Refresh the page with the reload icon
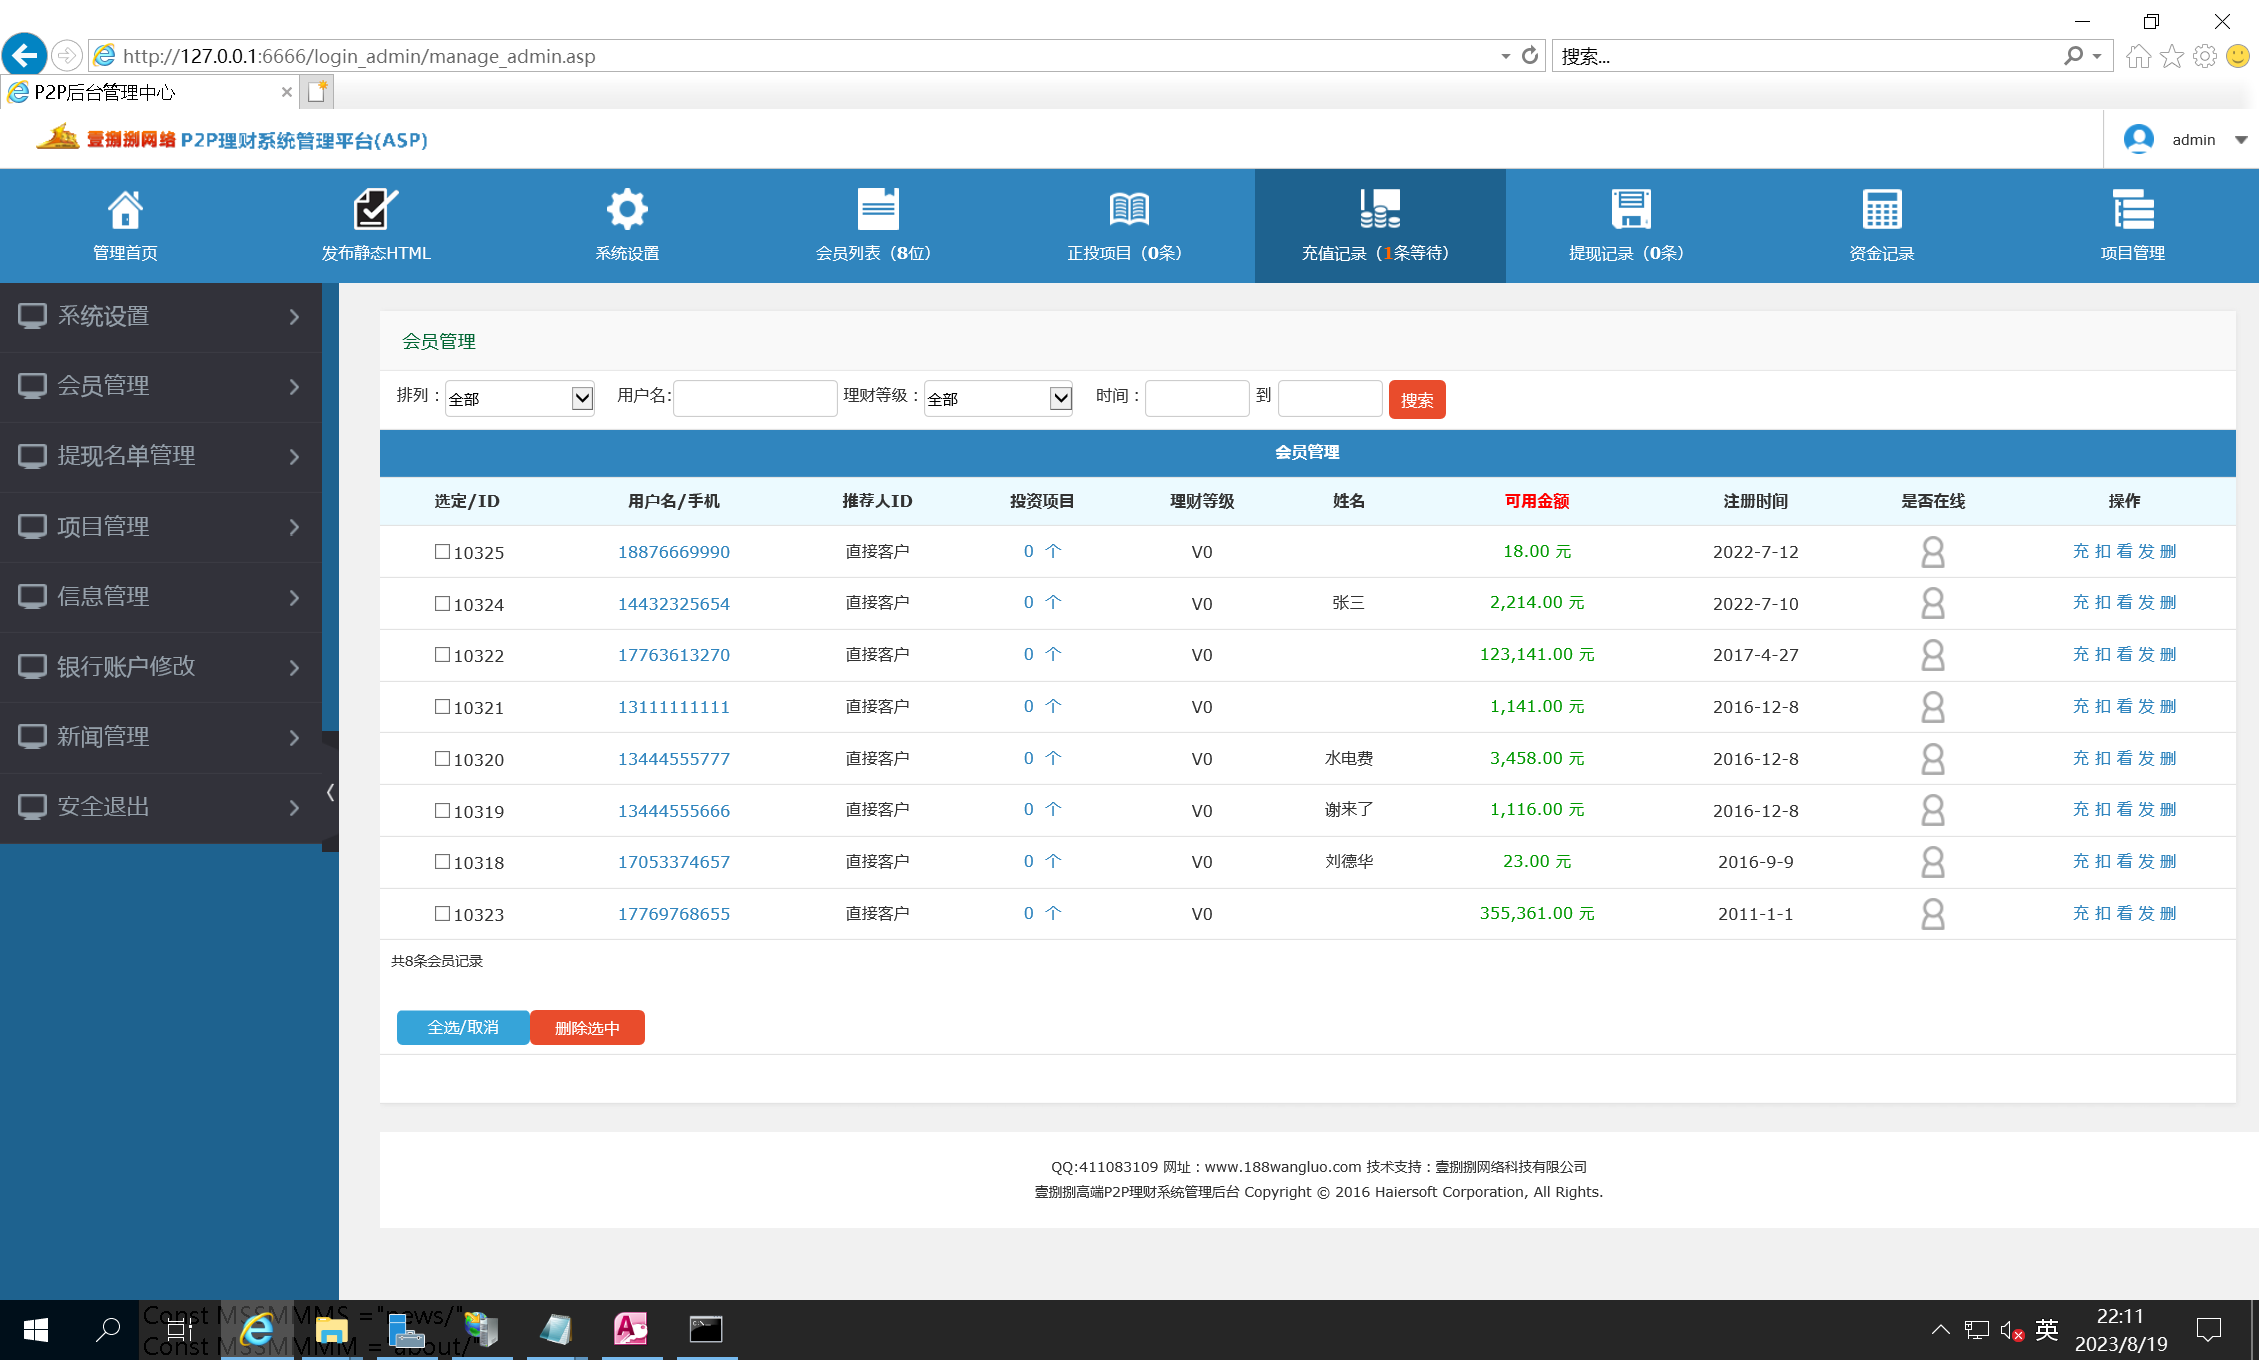This screenshot has height=1360, width=2259. [1529, 56]
